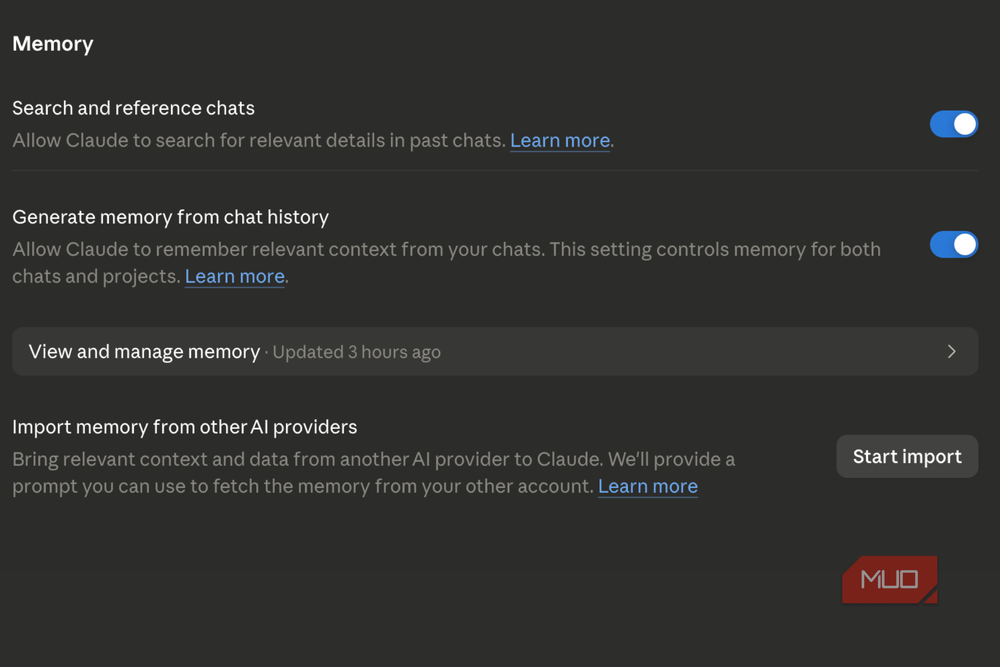Expand the chevron on View and manage memory

(952, 351)
